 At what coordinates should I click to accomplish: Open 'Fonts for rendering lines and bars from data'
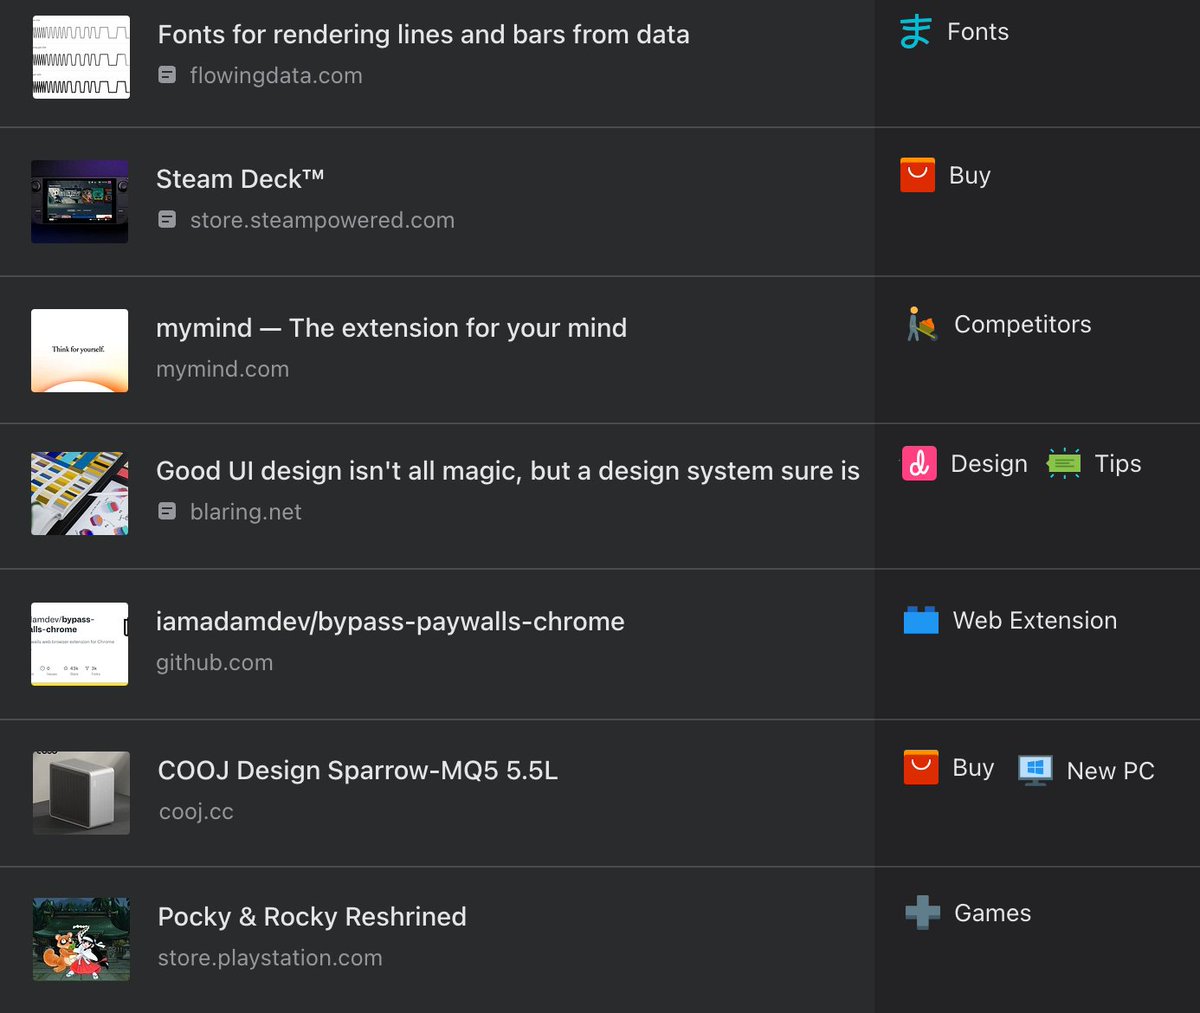[424, 34]
